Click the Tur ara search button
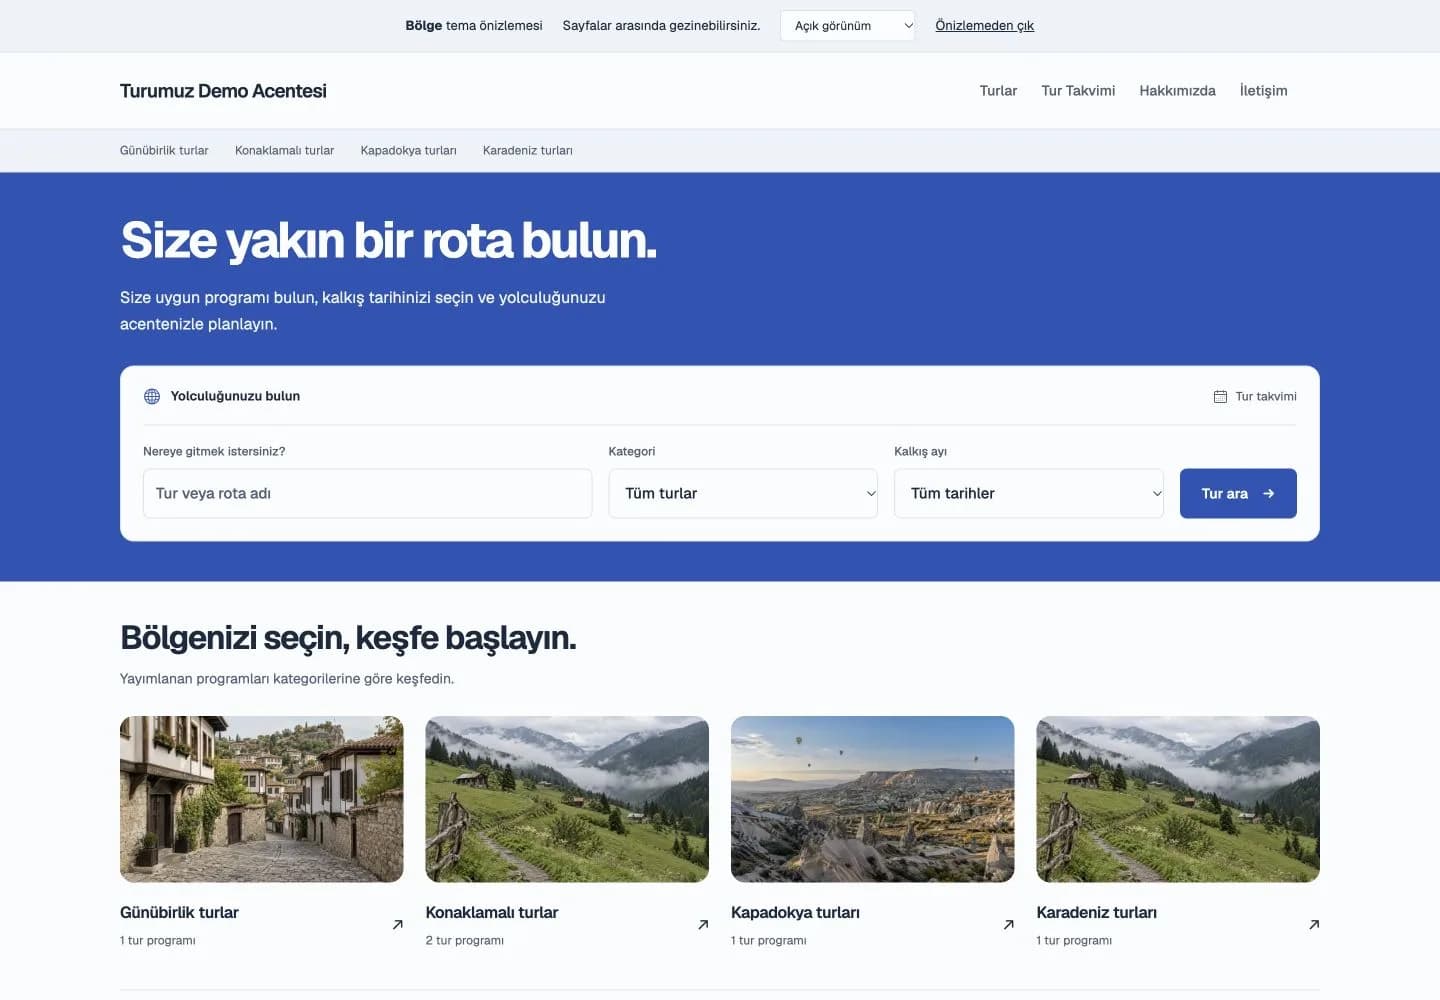 click(1238, 494)
